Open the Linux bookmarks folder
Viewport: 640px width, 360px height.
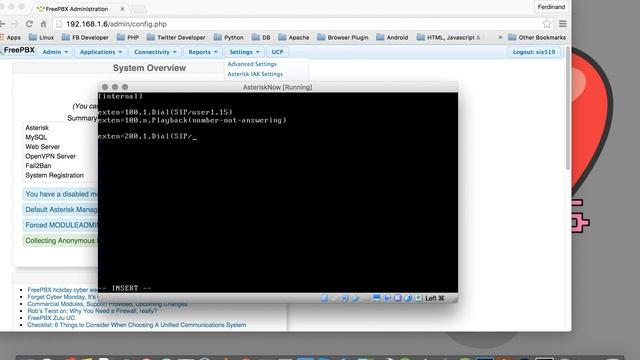click(x=41, y=38)
